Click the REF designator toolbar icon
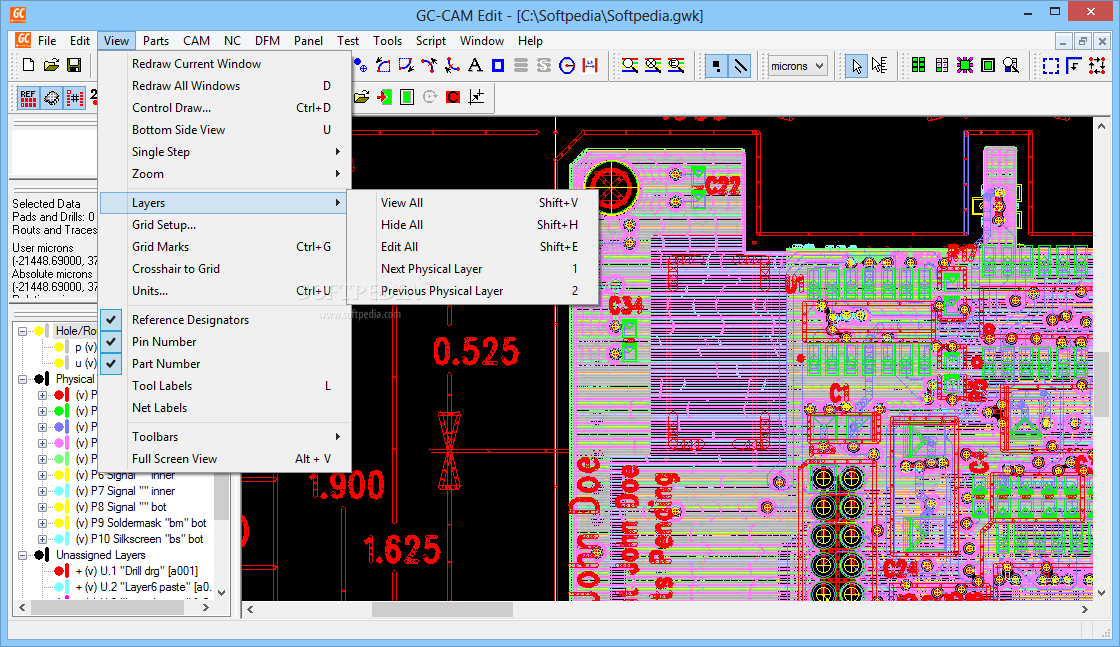 point(28,97)
